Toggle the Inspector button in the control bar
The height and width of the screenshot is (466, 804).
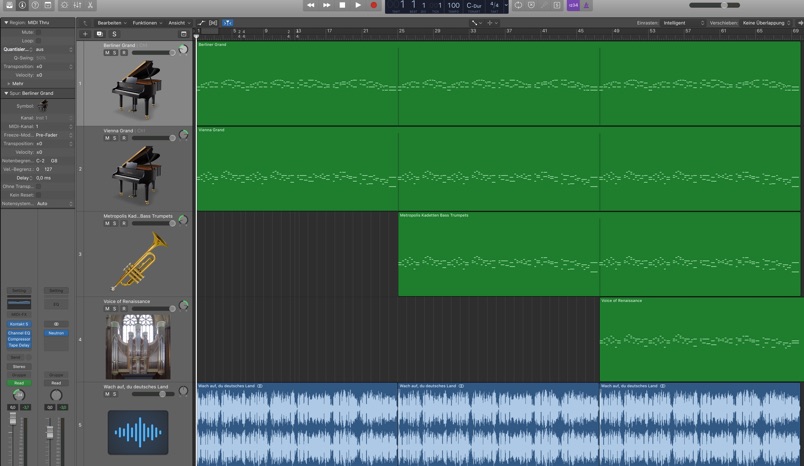[22, 5]
